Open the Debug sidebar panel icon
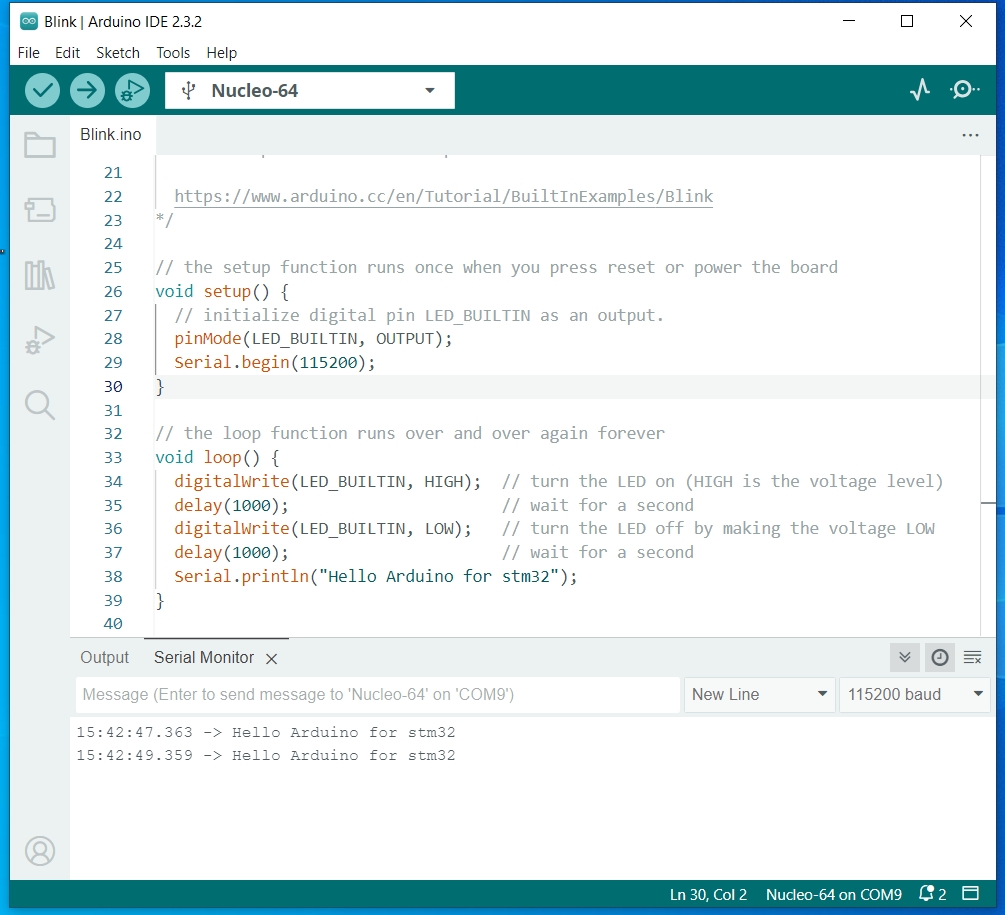The width and height of the screenshot is (1005, 915). tap(40, 340)
